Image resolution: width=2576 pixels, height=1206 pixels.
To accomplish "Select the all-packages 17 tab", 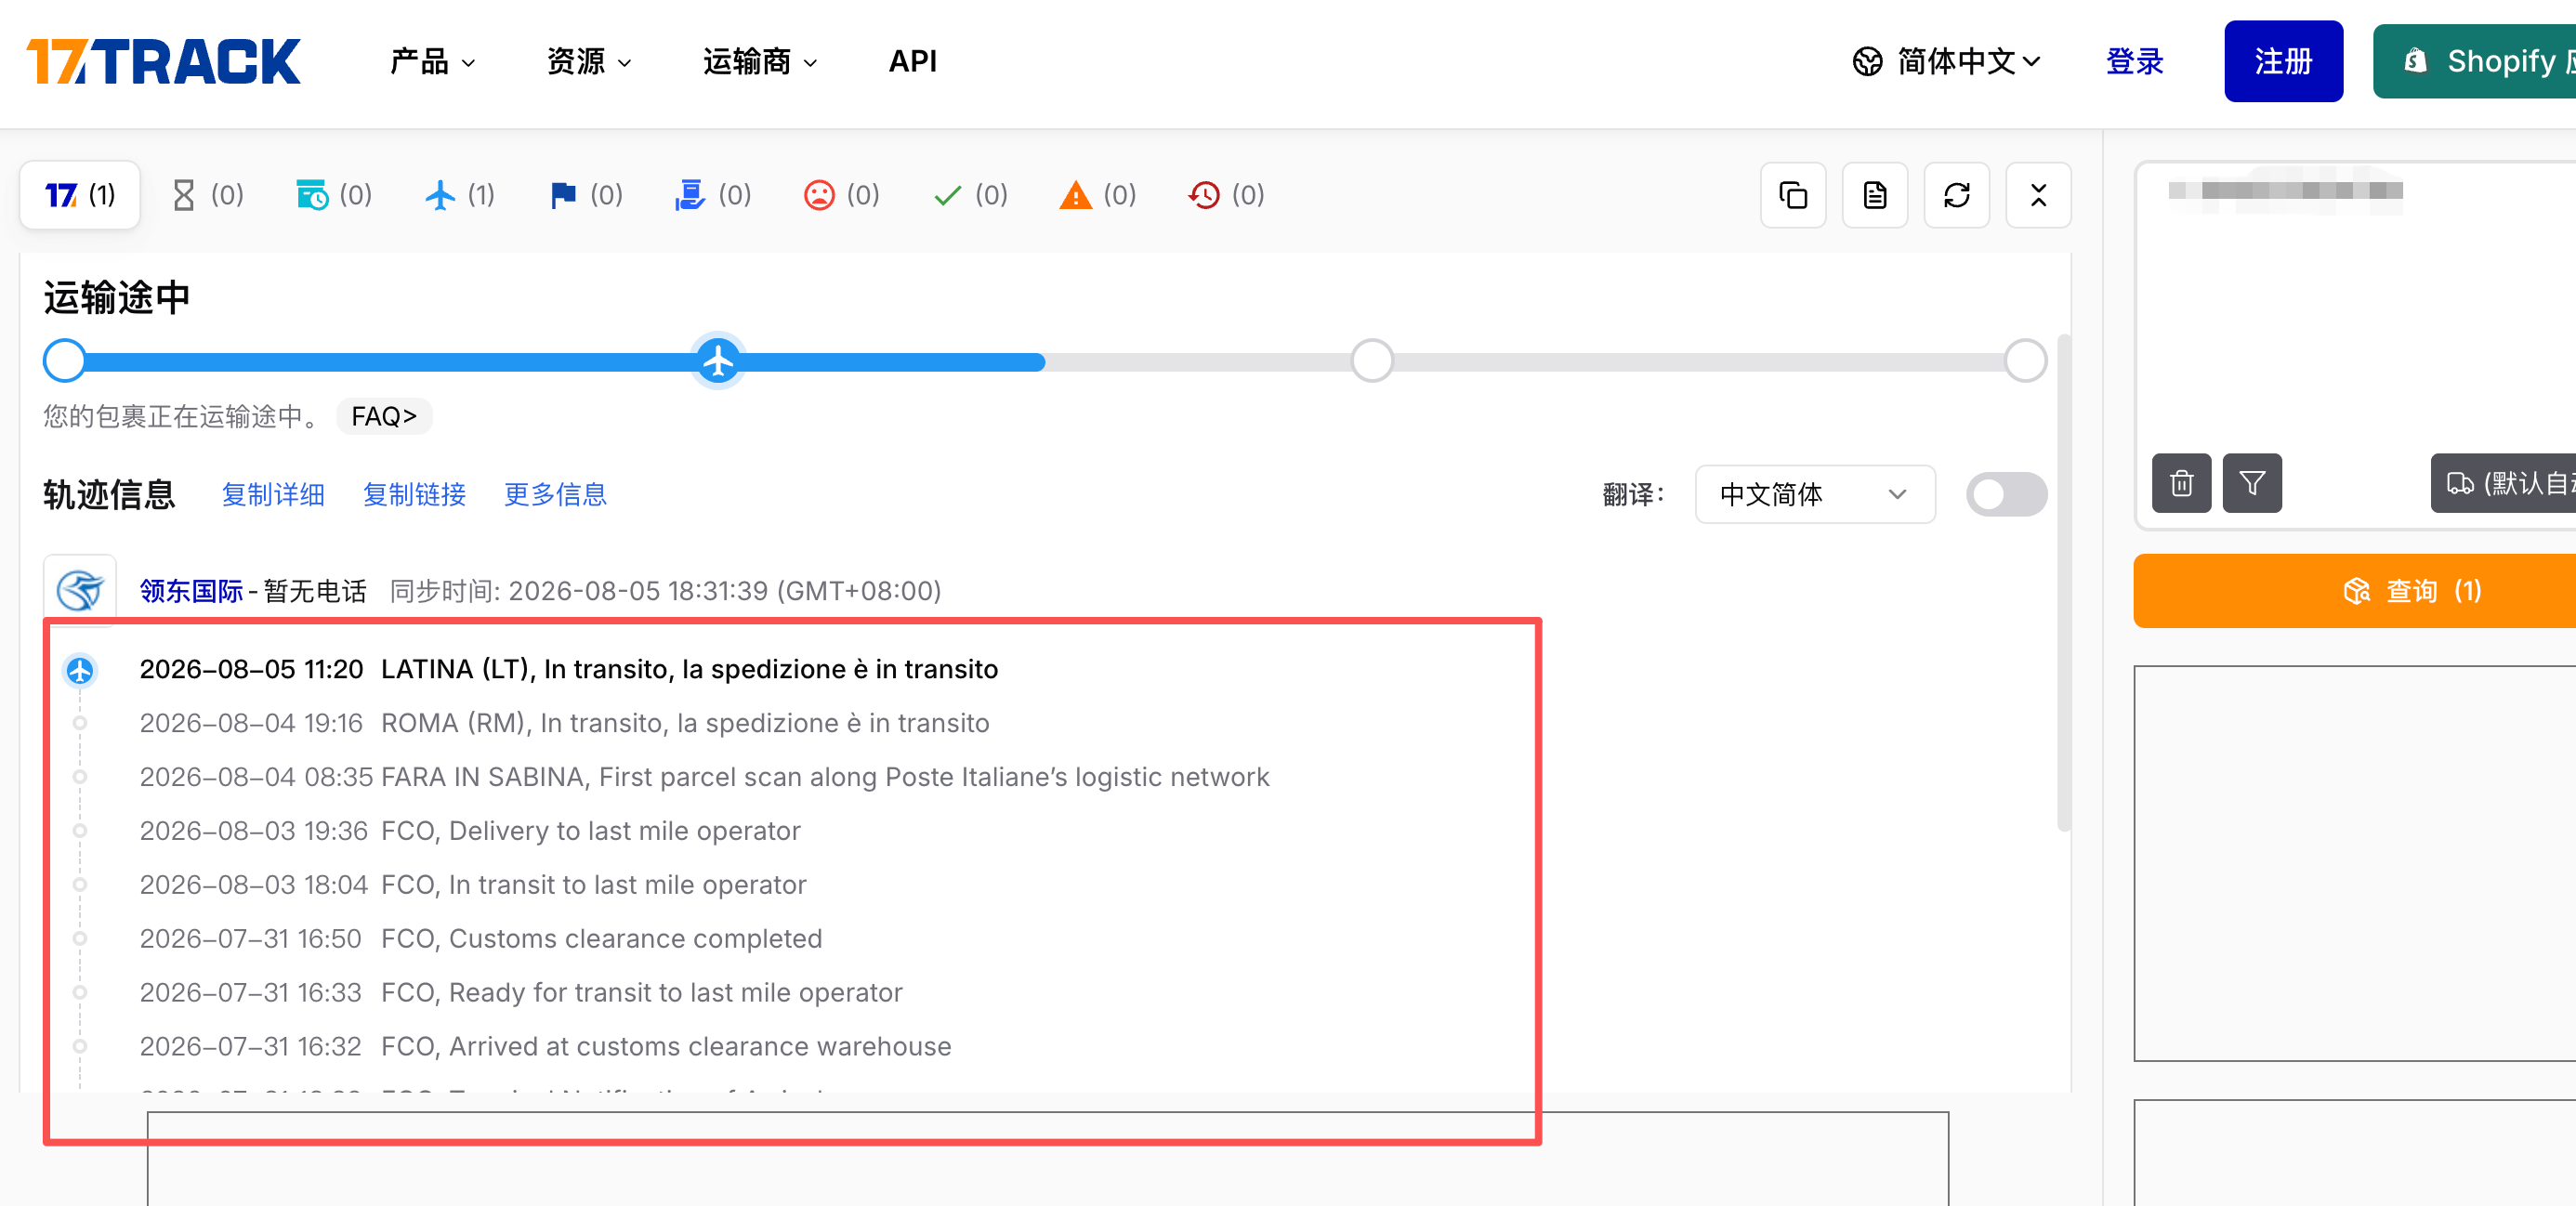I will click(80, 195).
